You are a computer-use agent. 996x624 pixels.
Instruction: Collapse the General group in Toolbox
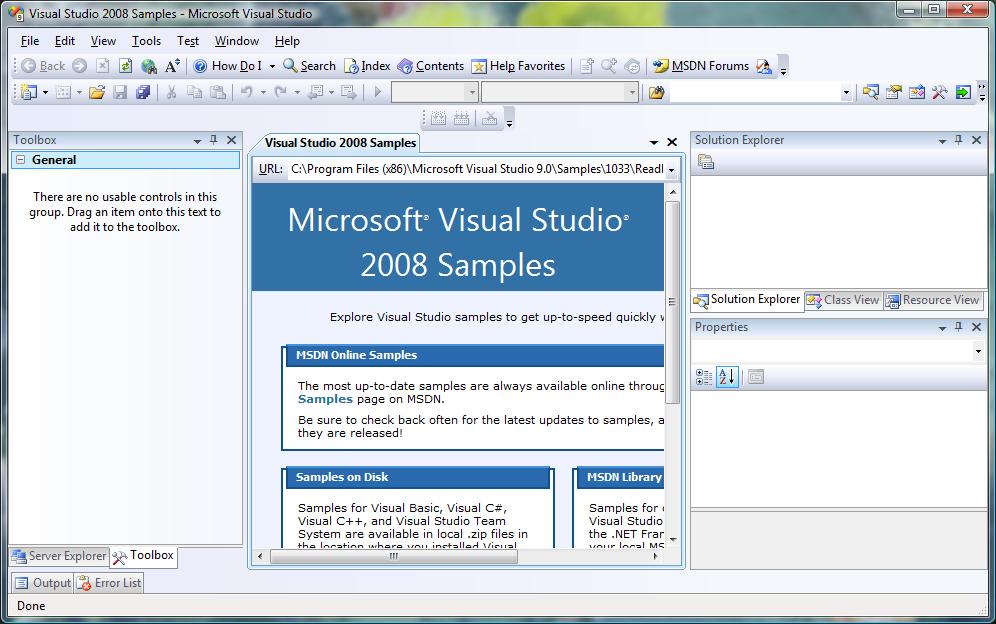coord(21,160)
